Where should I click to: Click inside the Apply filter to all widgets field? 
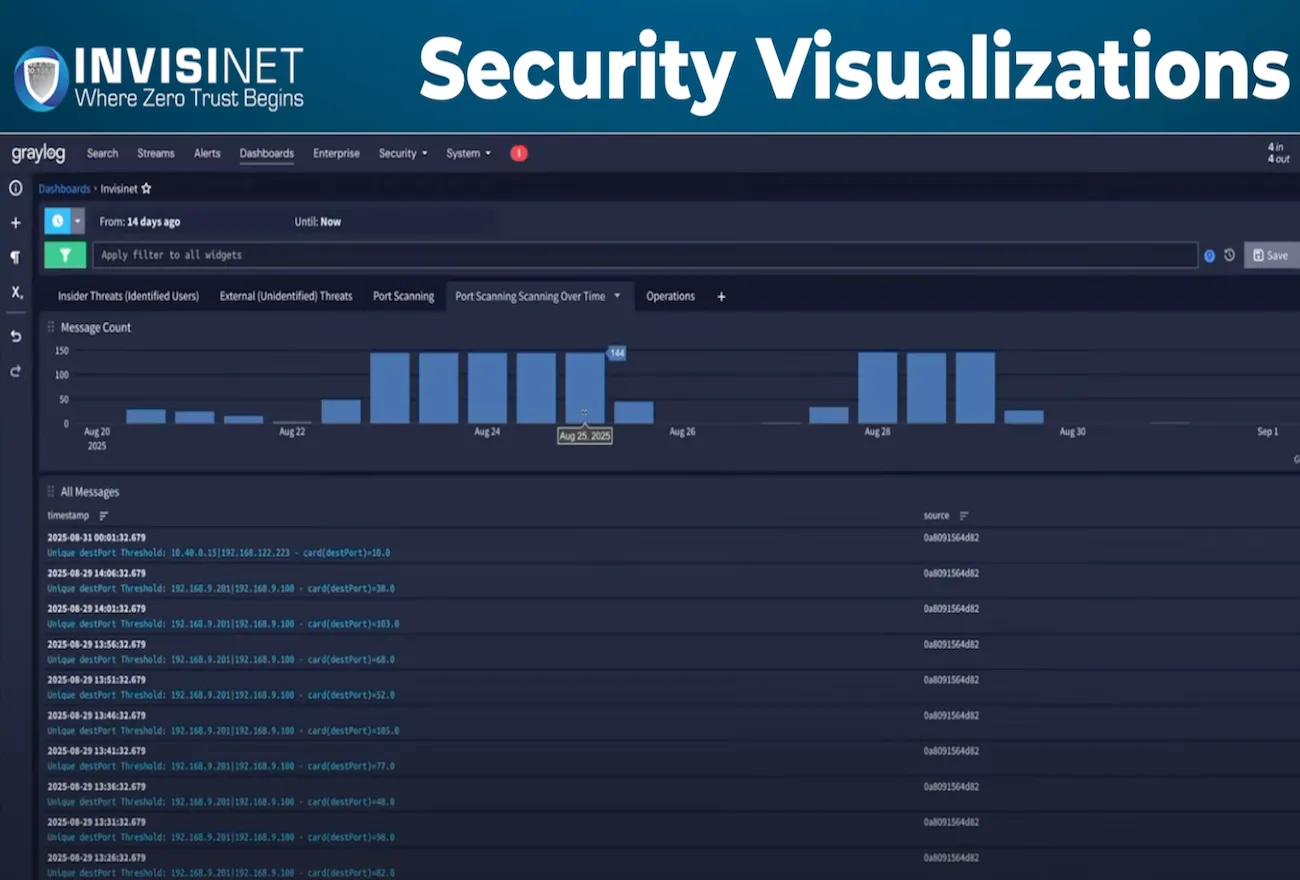point(400,255)
